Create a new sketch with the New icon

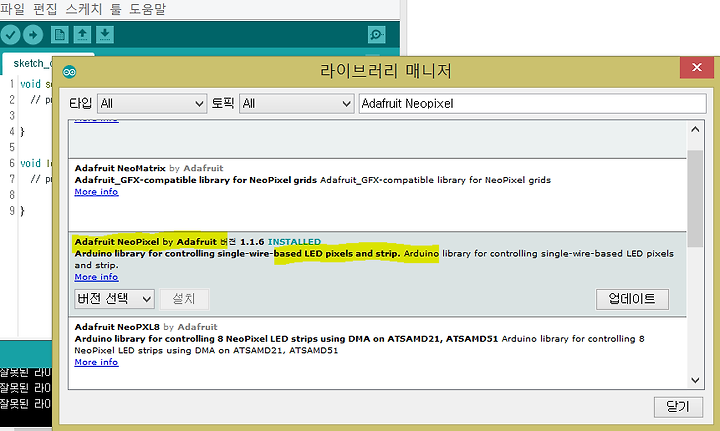point(60,34)
